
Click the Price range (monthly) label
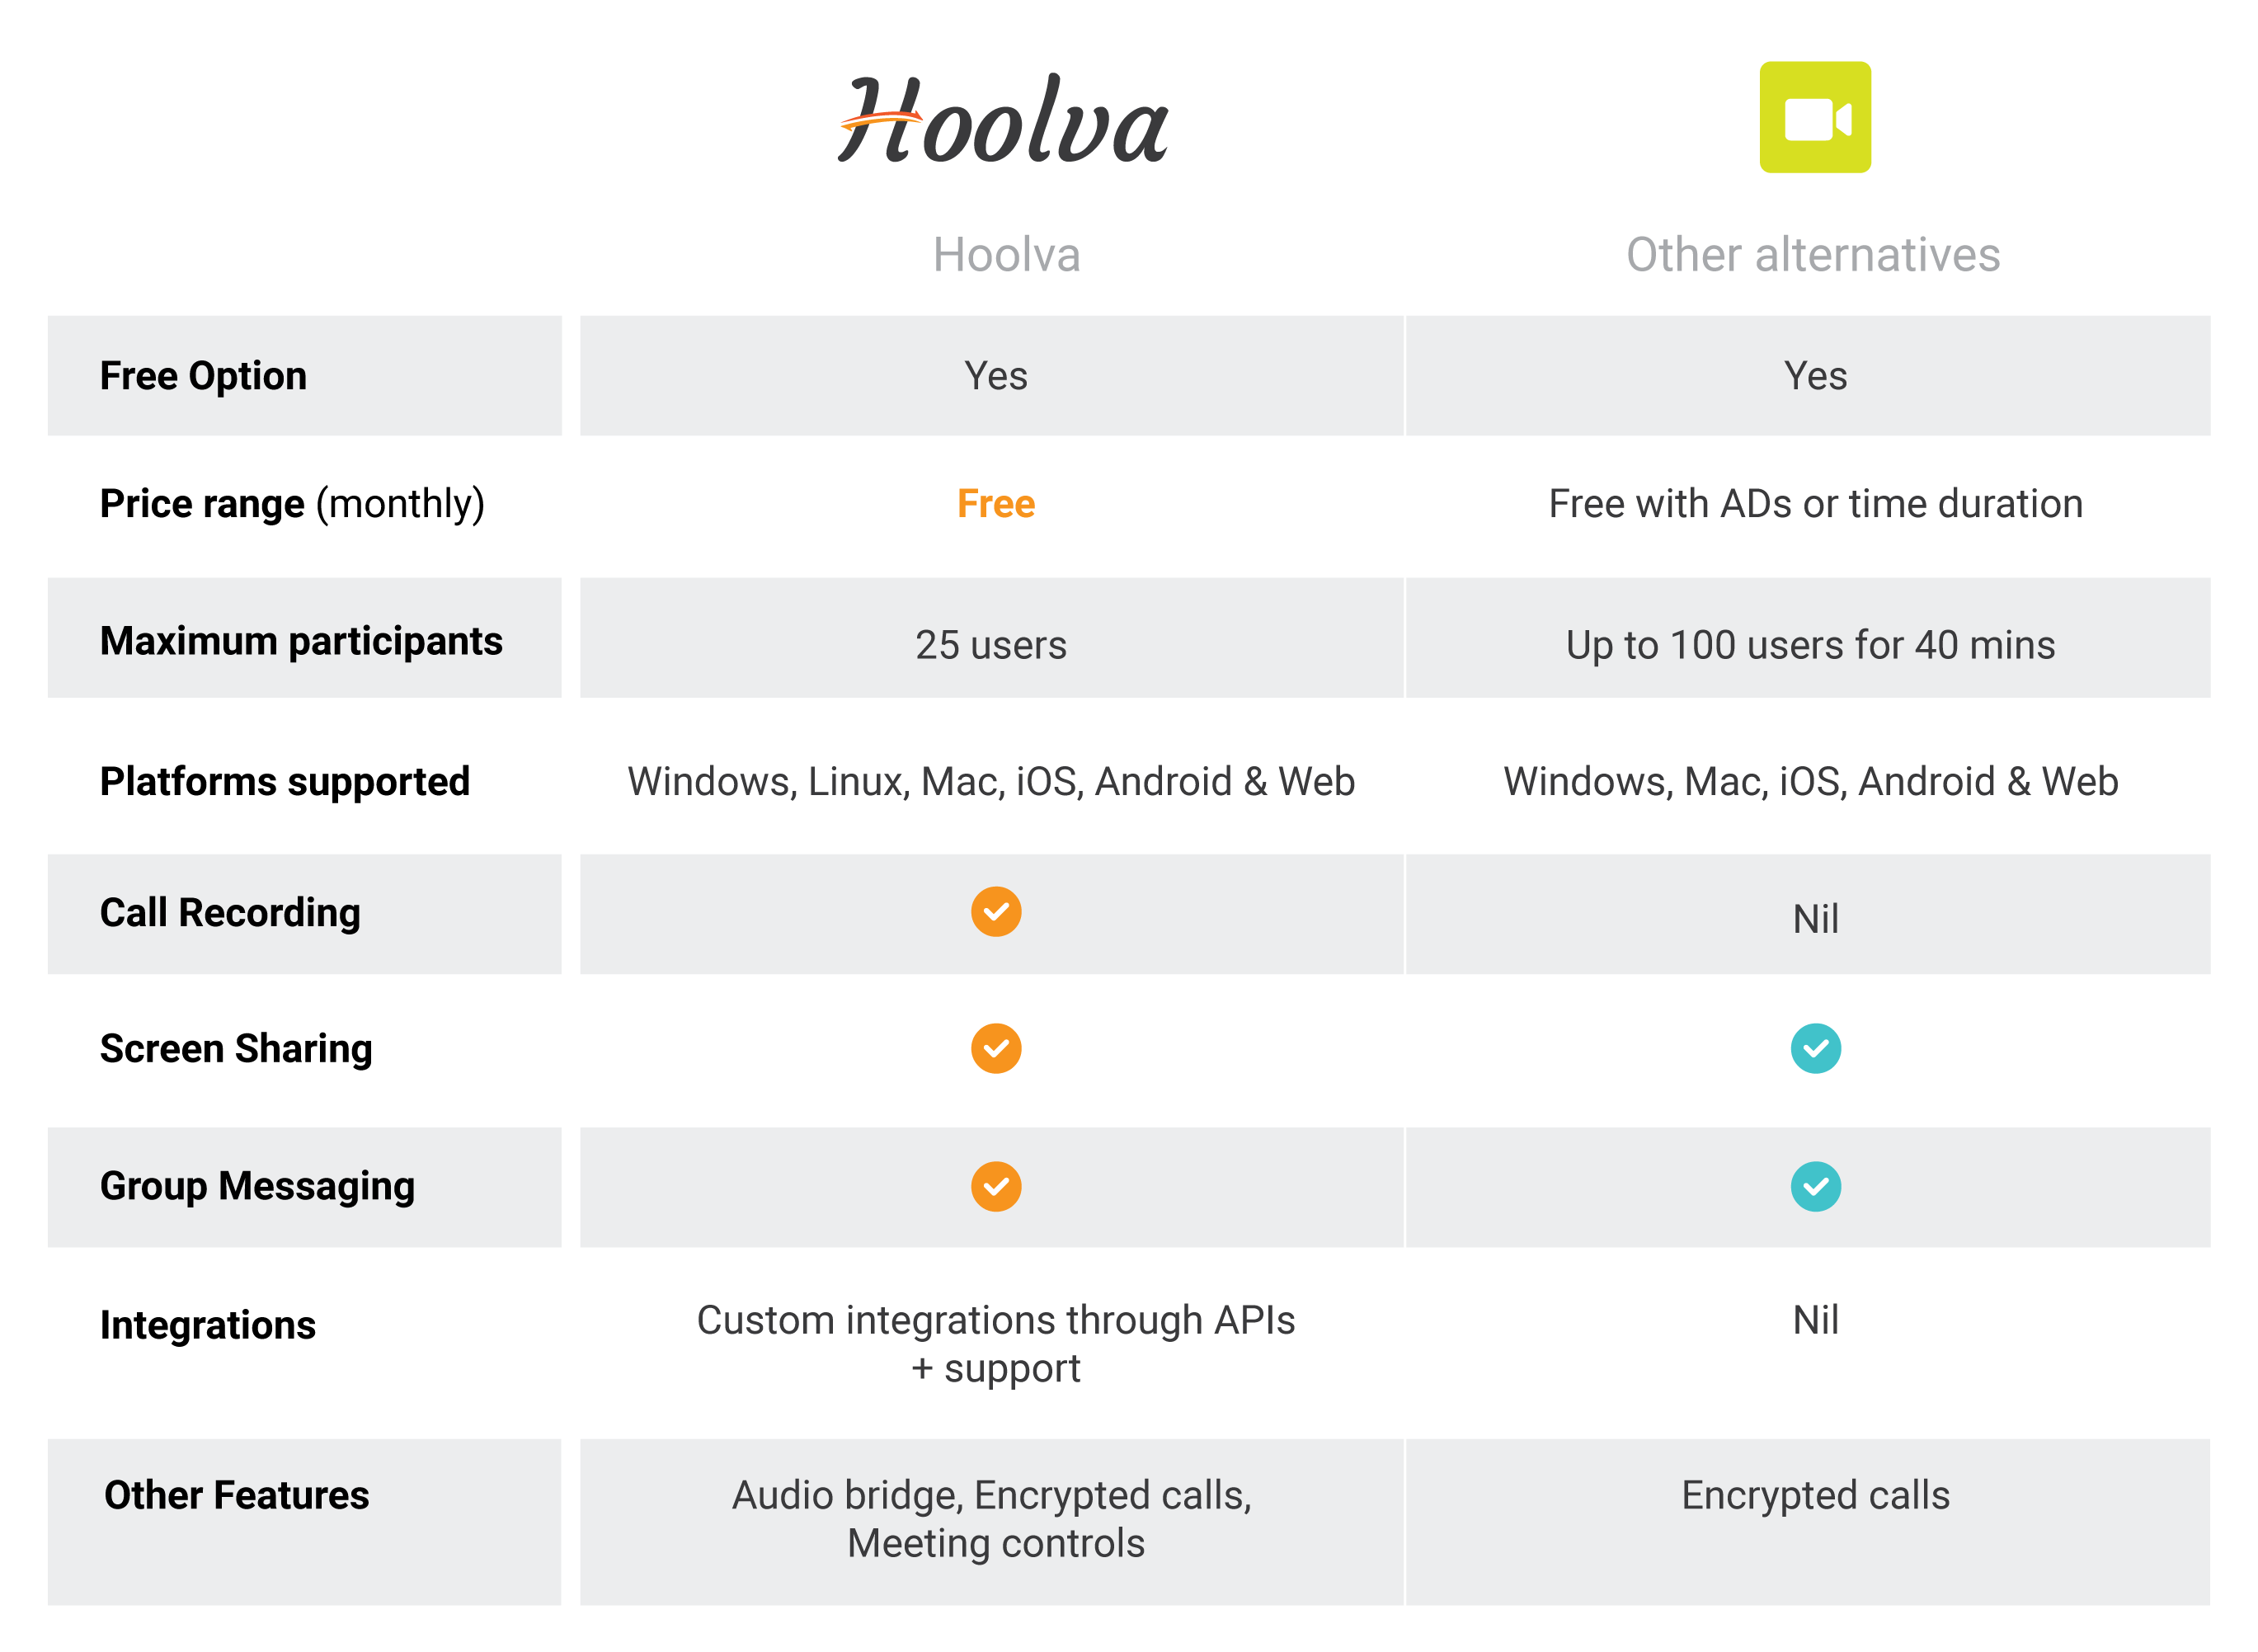(x=292, y=504)
